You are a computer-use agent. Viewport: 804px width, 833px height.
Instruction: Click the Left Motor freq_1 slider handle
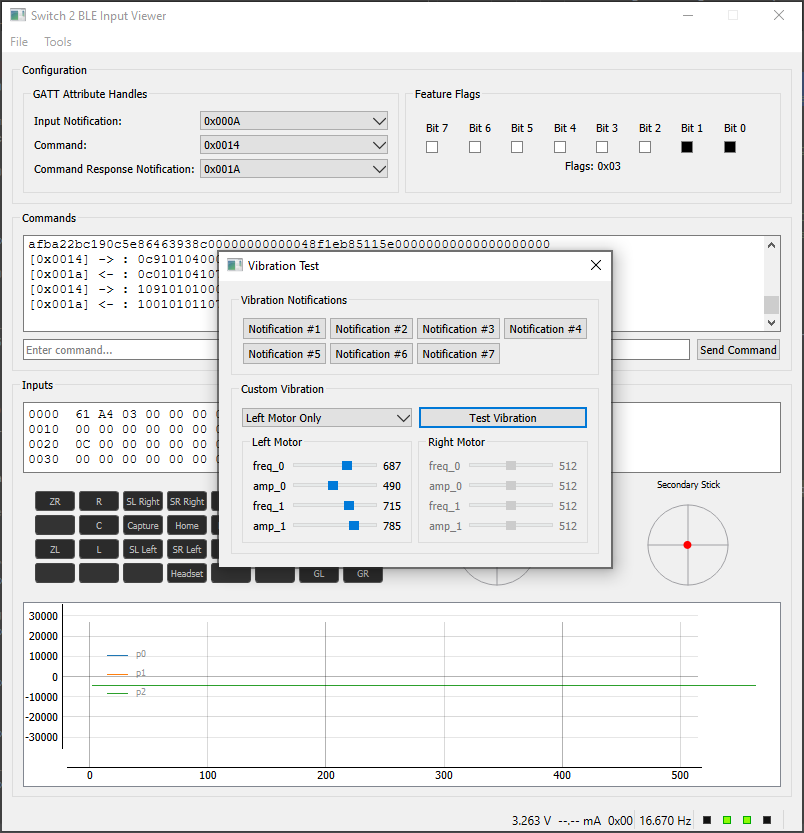[349, 505]
